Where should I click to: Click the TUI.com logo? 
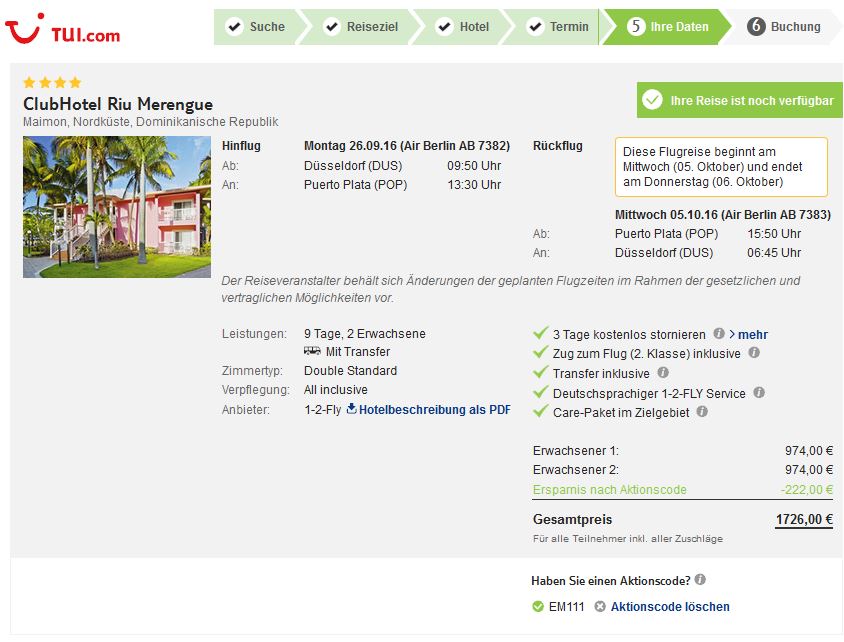[x=62, y=29]
